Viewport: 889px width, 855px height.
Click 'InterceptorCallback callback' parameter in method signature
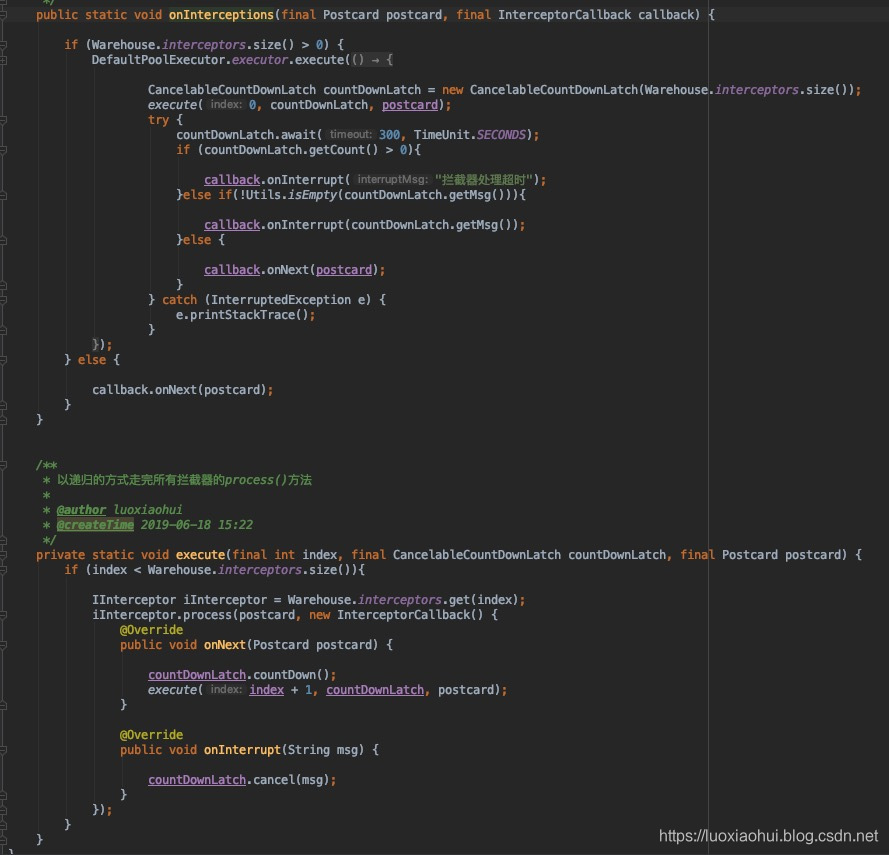598,15
